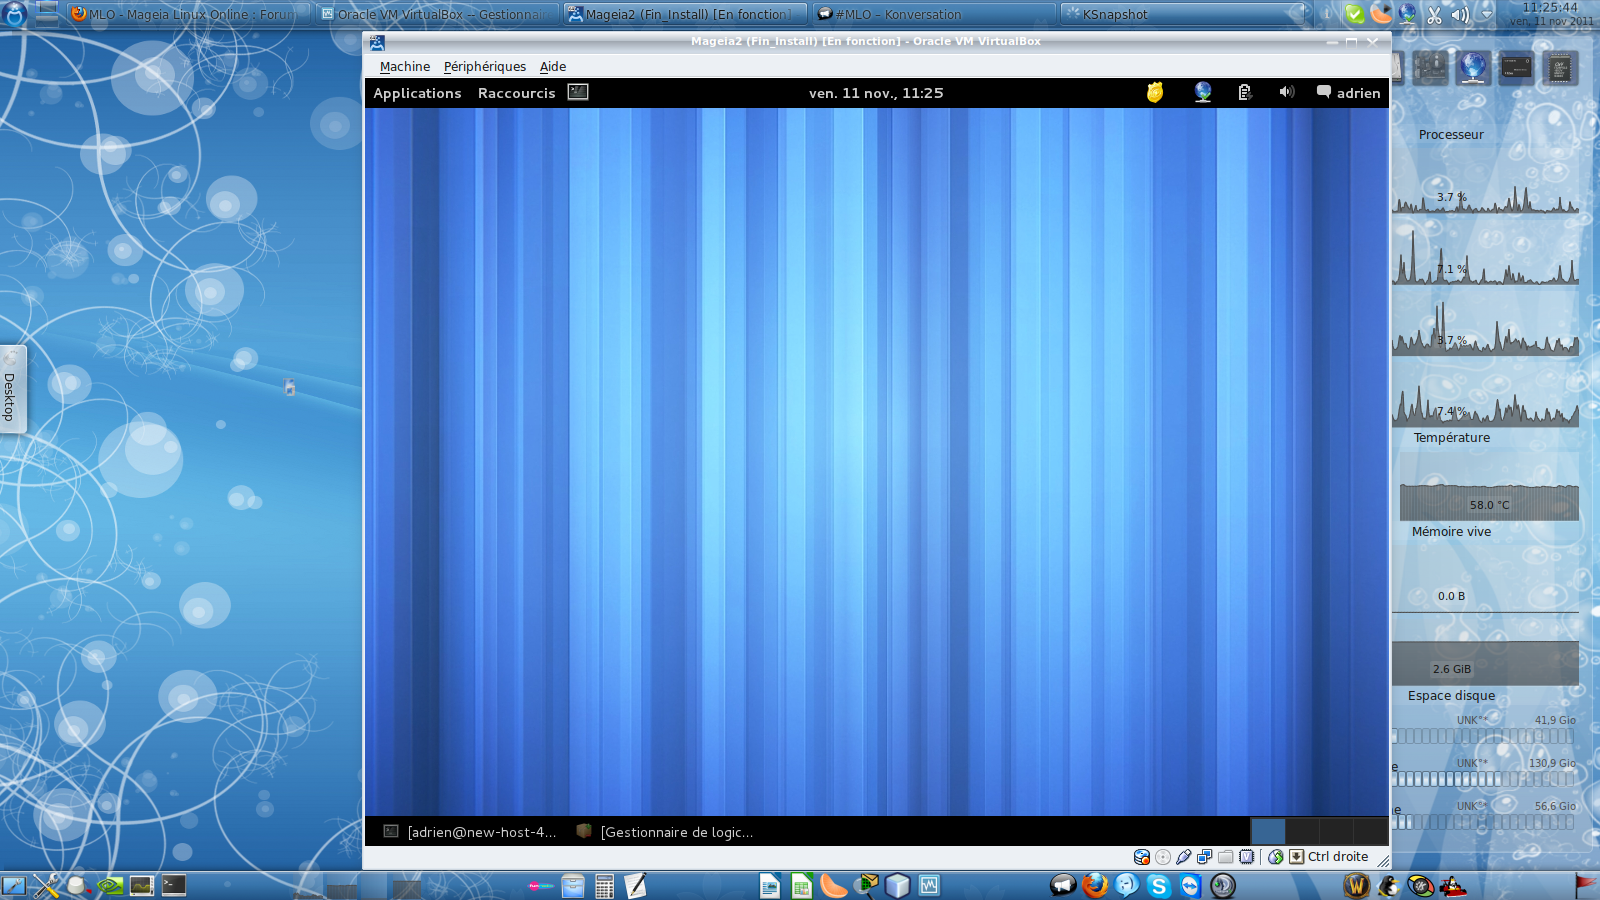
Task: Launch Firefox from bottom panel
Action: [1095, 885]
